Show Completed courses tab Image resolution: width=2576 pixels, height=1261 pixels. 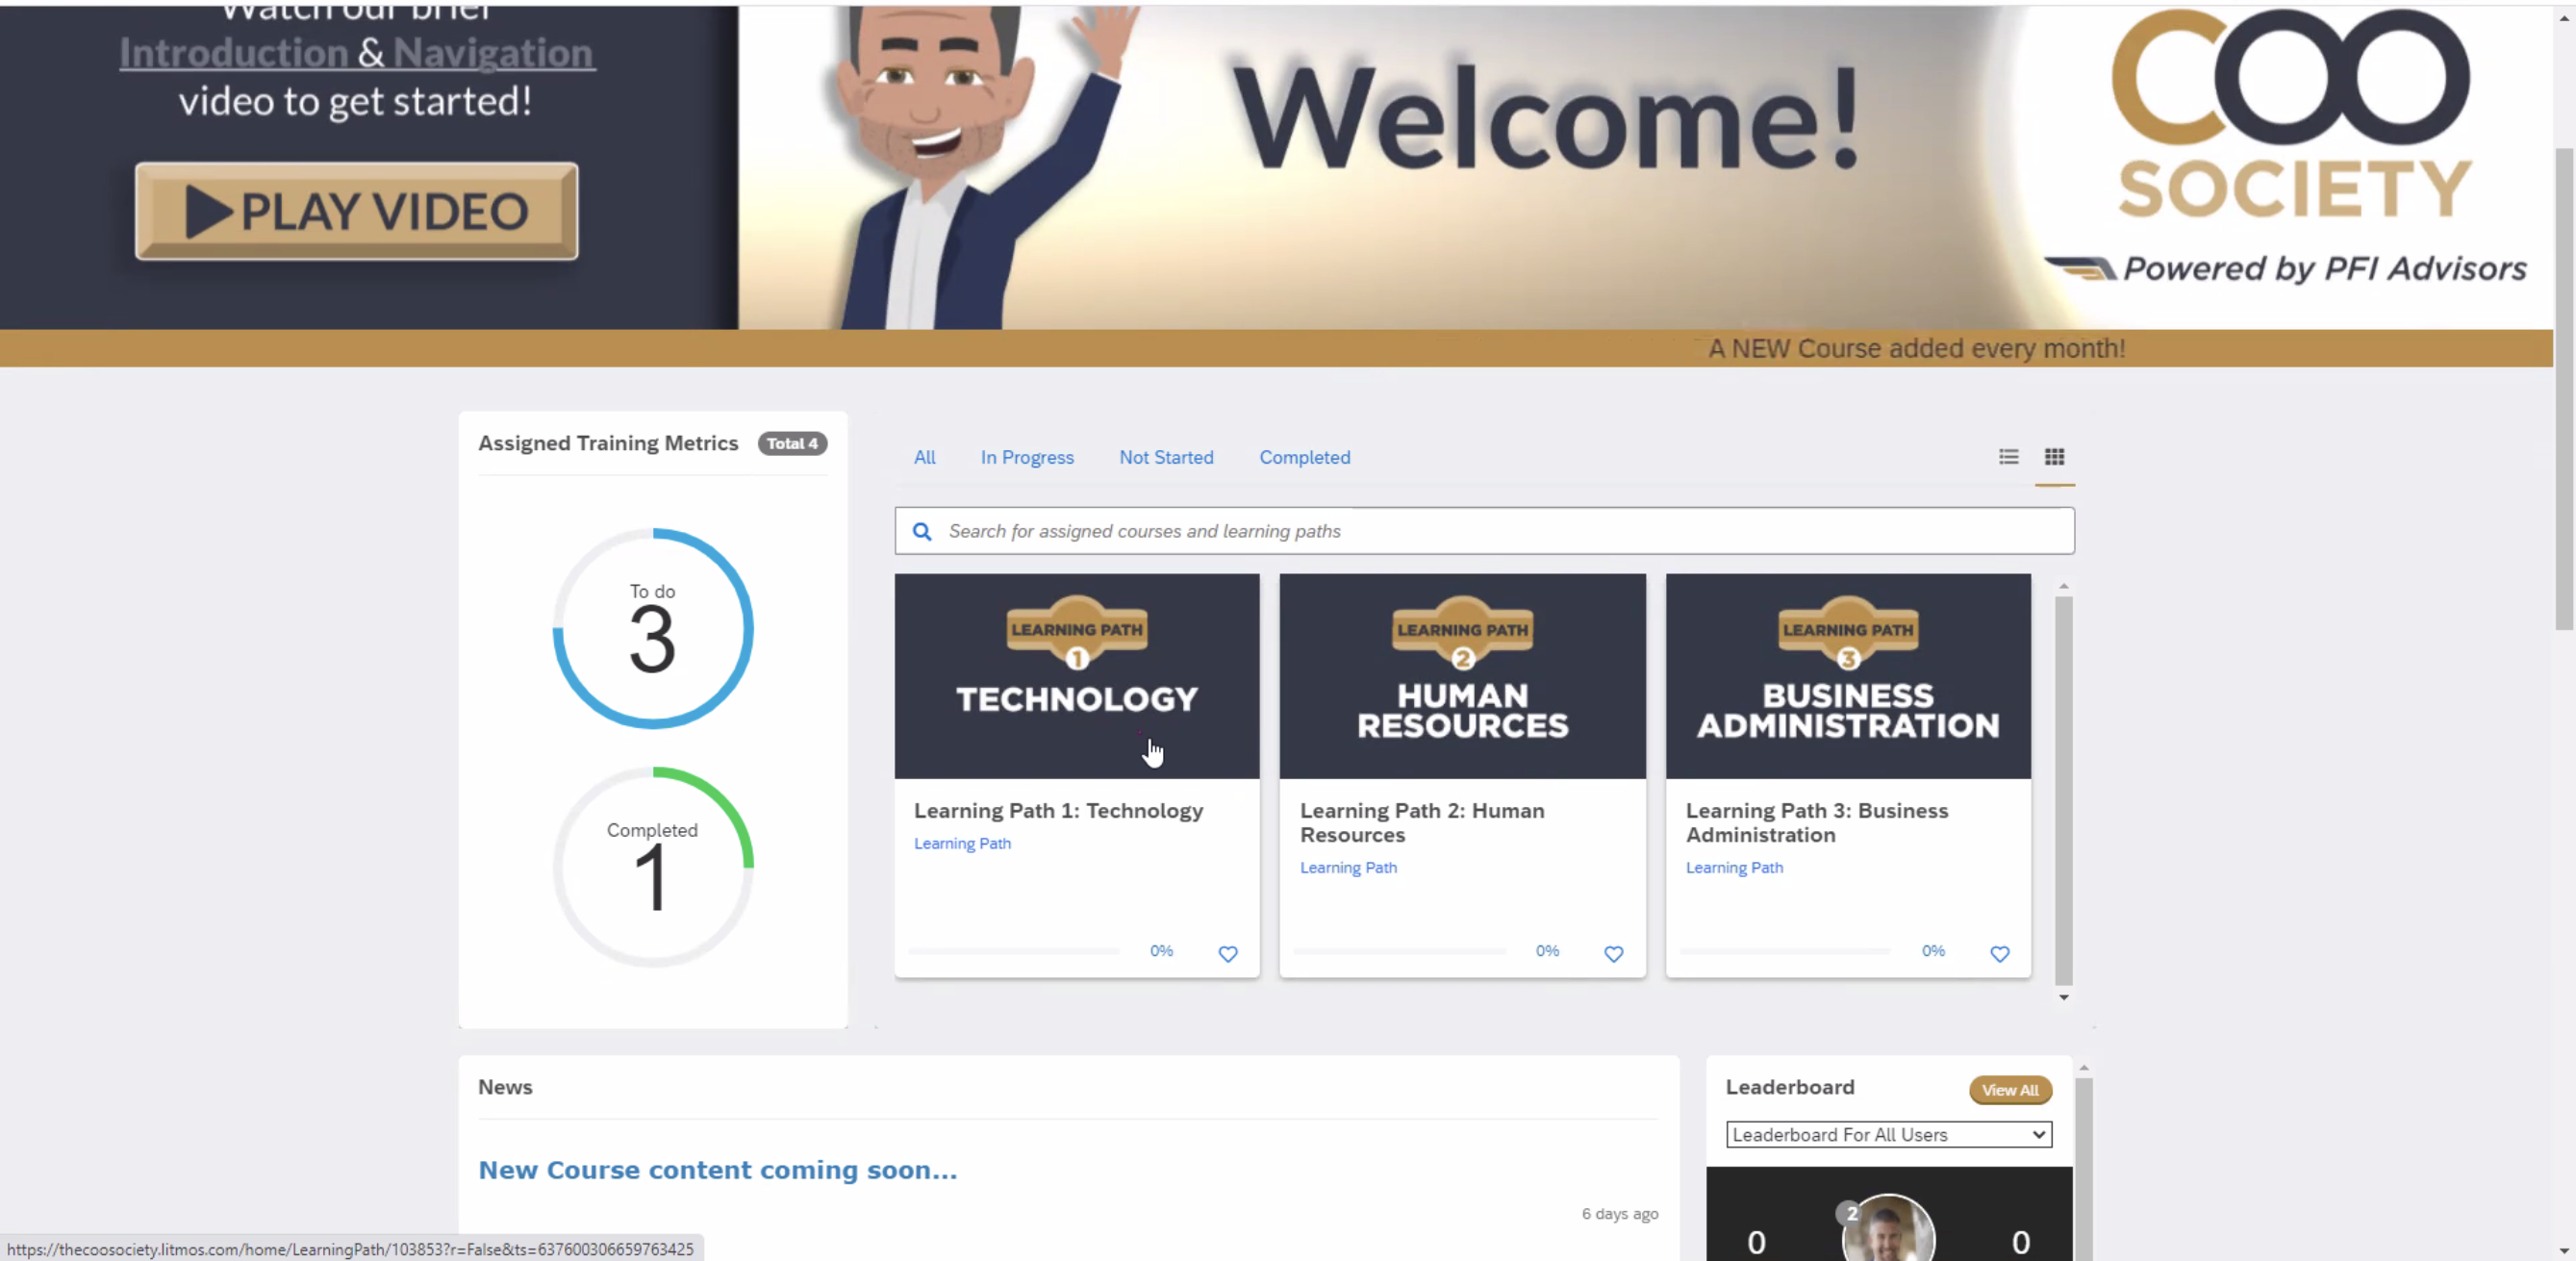click(1304, 457)
